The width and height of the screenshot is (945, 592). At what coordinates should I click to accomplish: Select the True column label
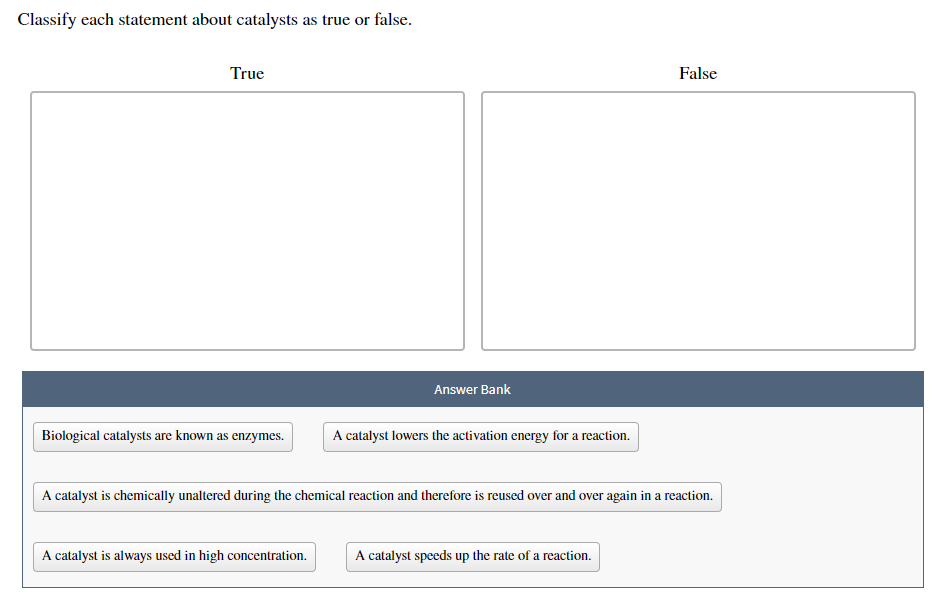click(x=247, y=73)
